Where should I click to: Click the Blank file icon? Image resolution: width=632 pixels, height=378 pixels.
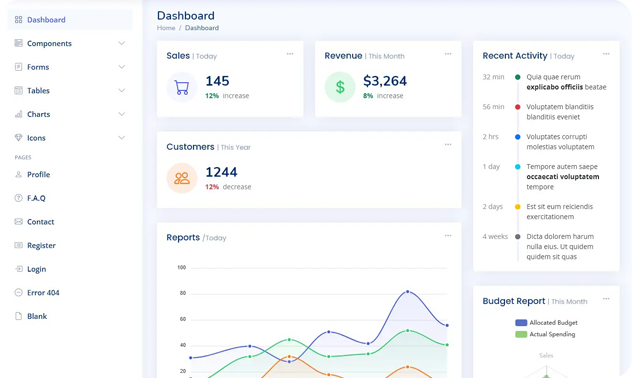click(18, 316)
